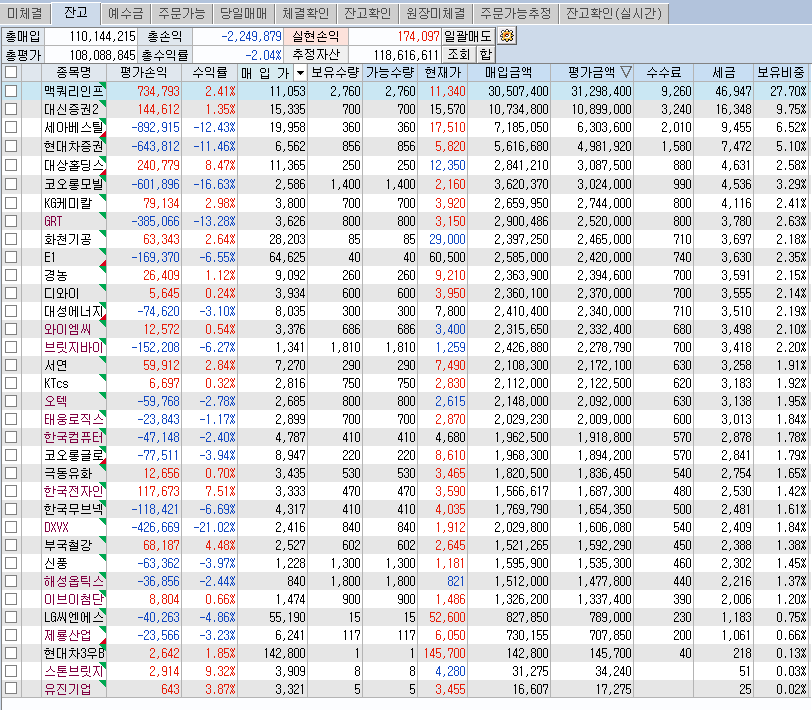812x710 pixels.
Task: Click the 가능수량 column header
Action: tap(390, 73)
